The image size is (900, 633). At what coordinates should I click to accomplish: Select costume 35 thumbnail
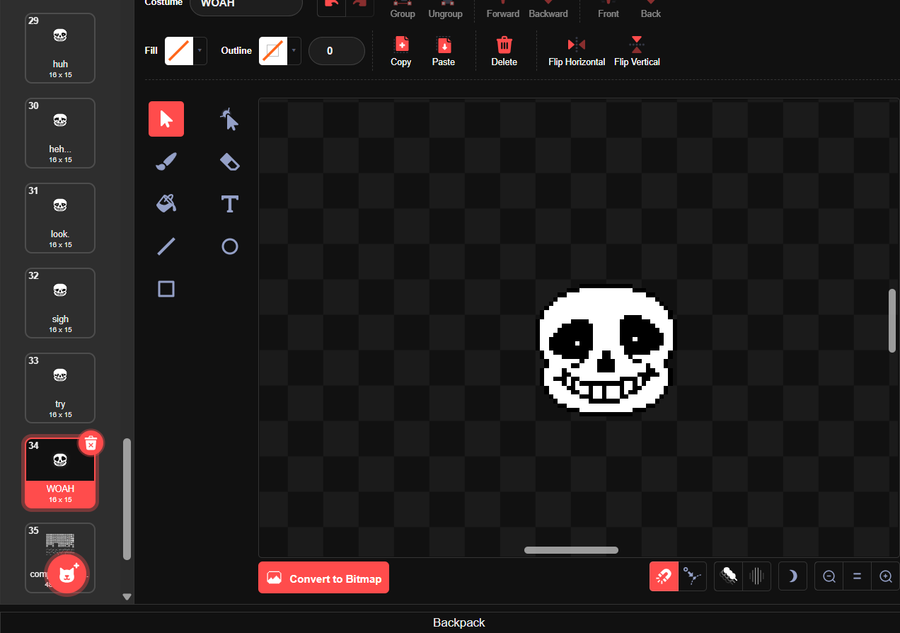[x=60, y=543]
